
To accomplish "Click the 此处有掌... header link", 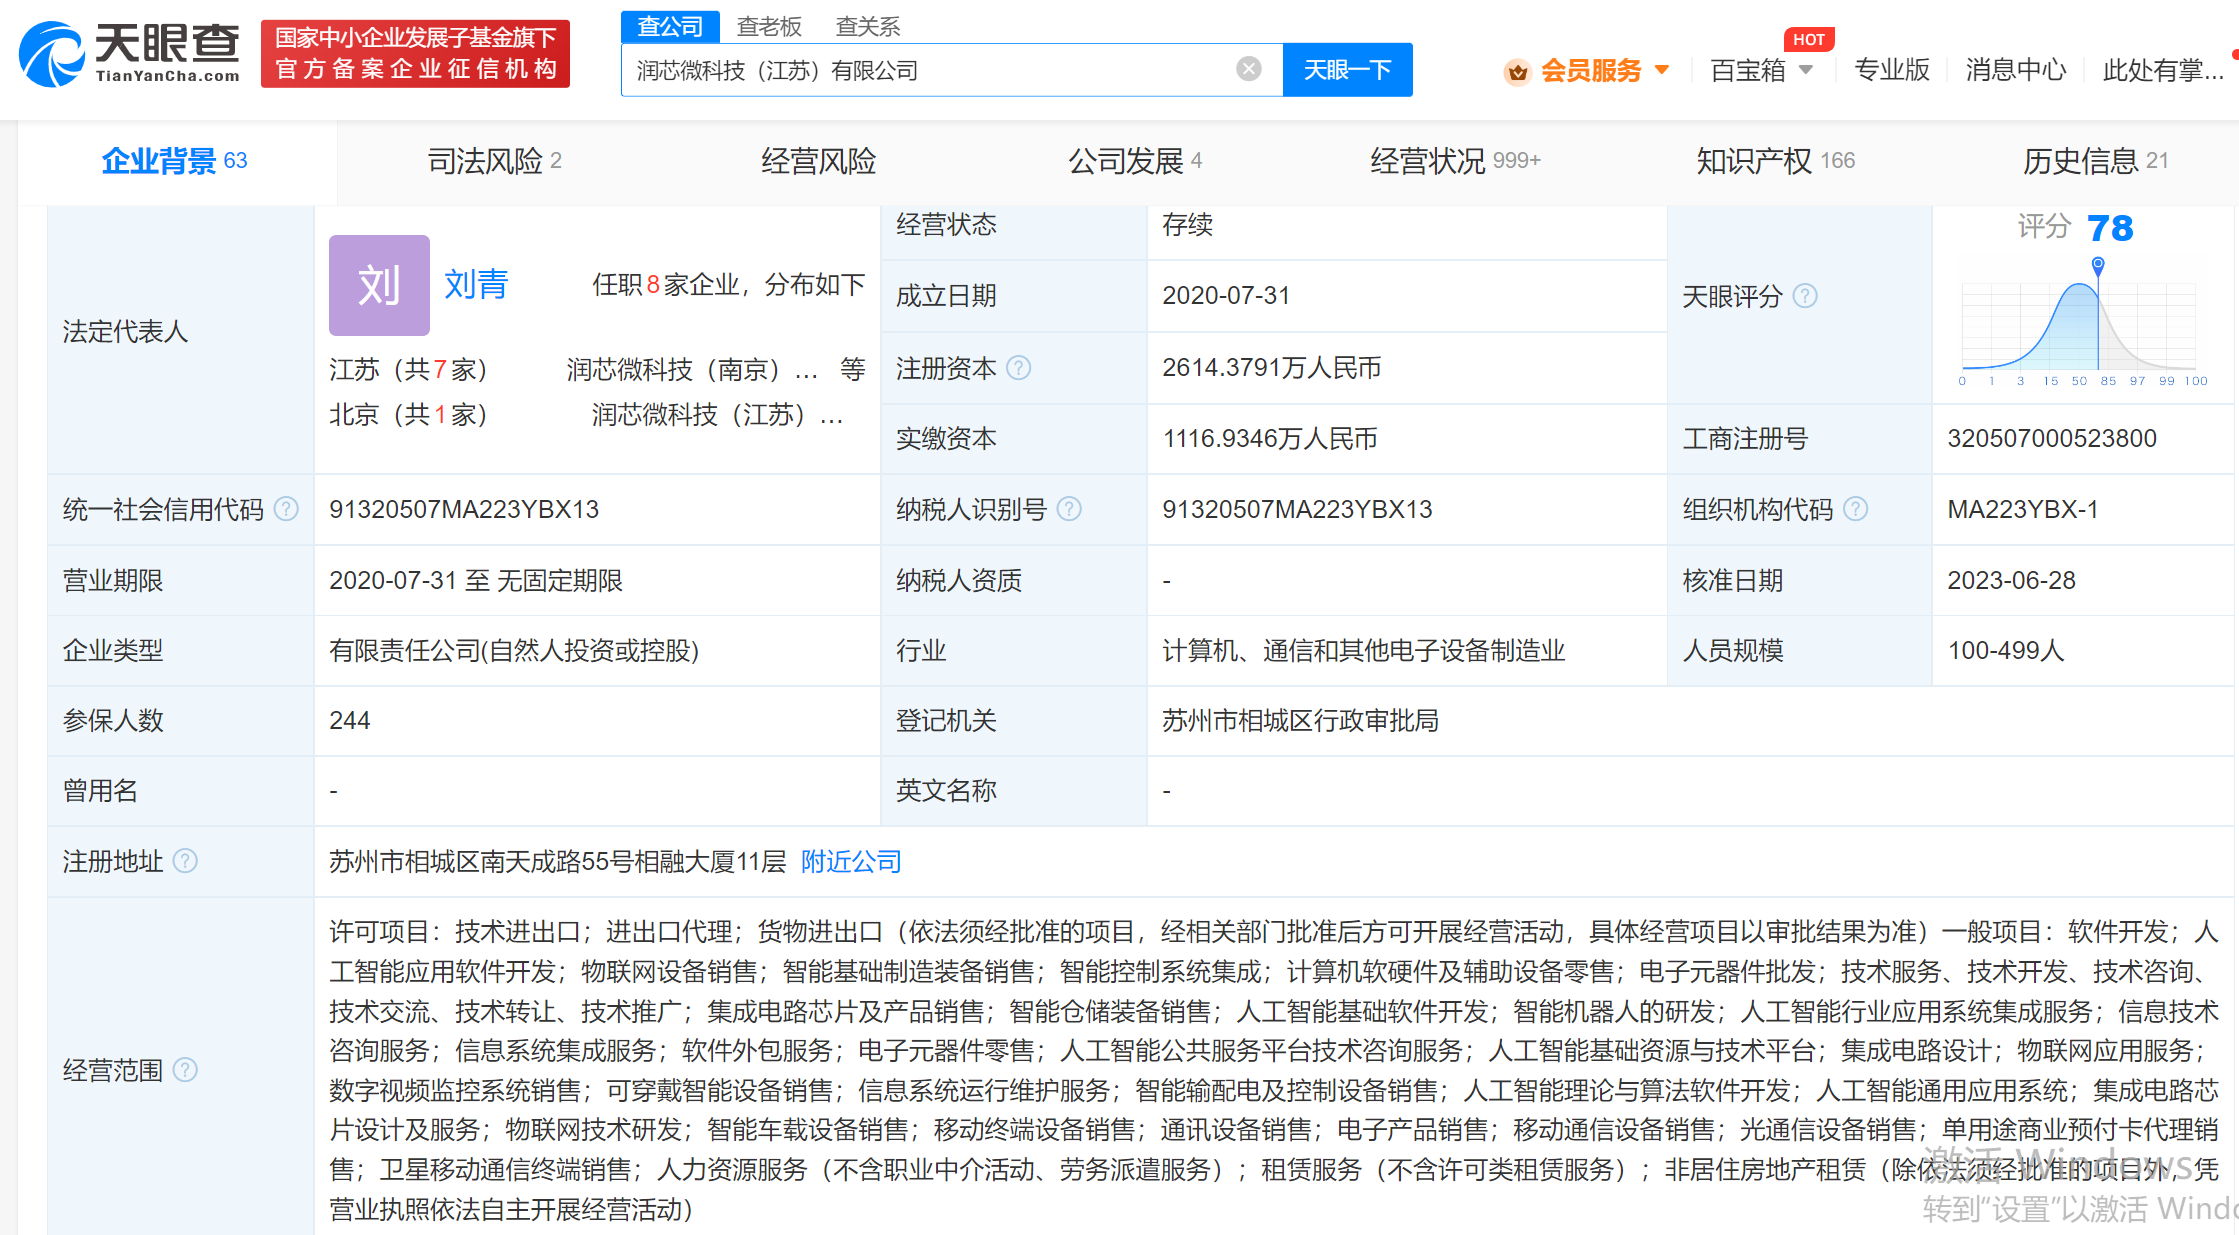I will [2163, 70].
